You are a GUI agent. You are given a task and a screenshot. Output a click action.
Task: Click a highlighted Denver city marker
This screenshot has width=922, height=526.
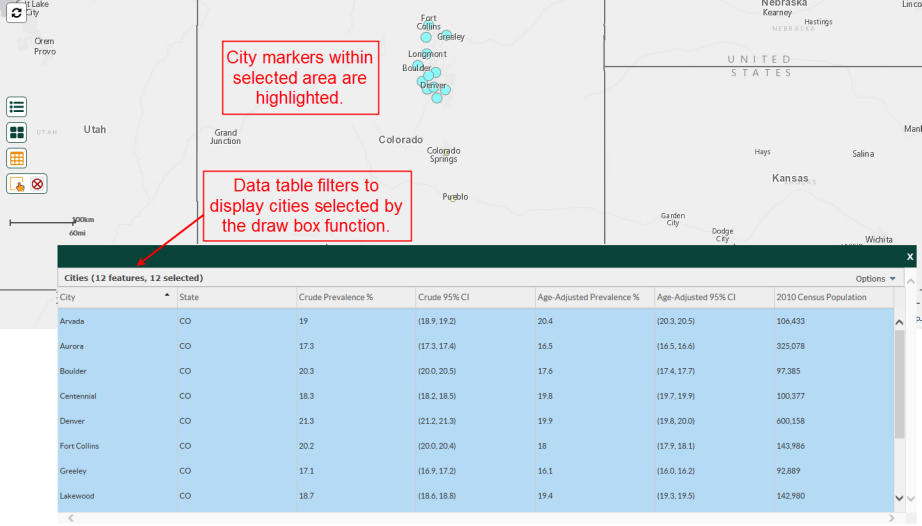pos(433,87)
